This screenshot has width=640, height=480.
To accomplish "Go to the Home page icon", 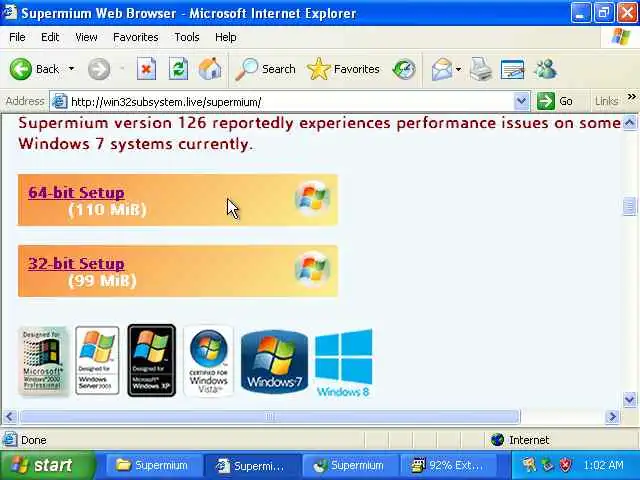I will point(210,69).
